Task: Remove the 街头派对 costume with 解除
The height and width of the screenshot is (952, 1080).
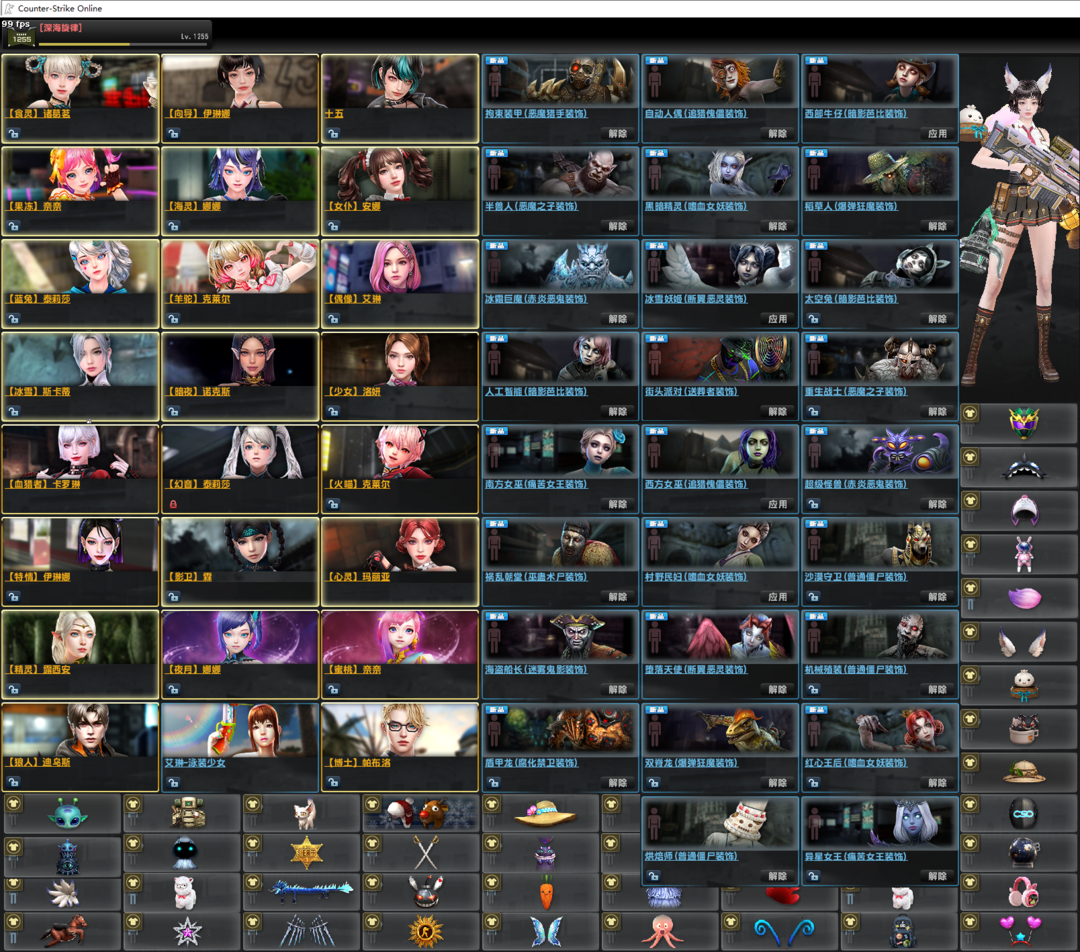Action: tap(778, 411)
